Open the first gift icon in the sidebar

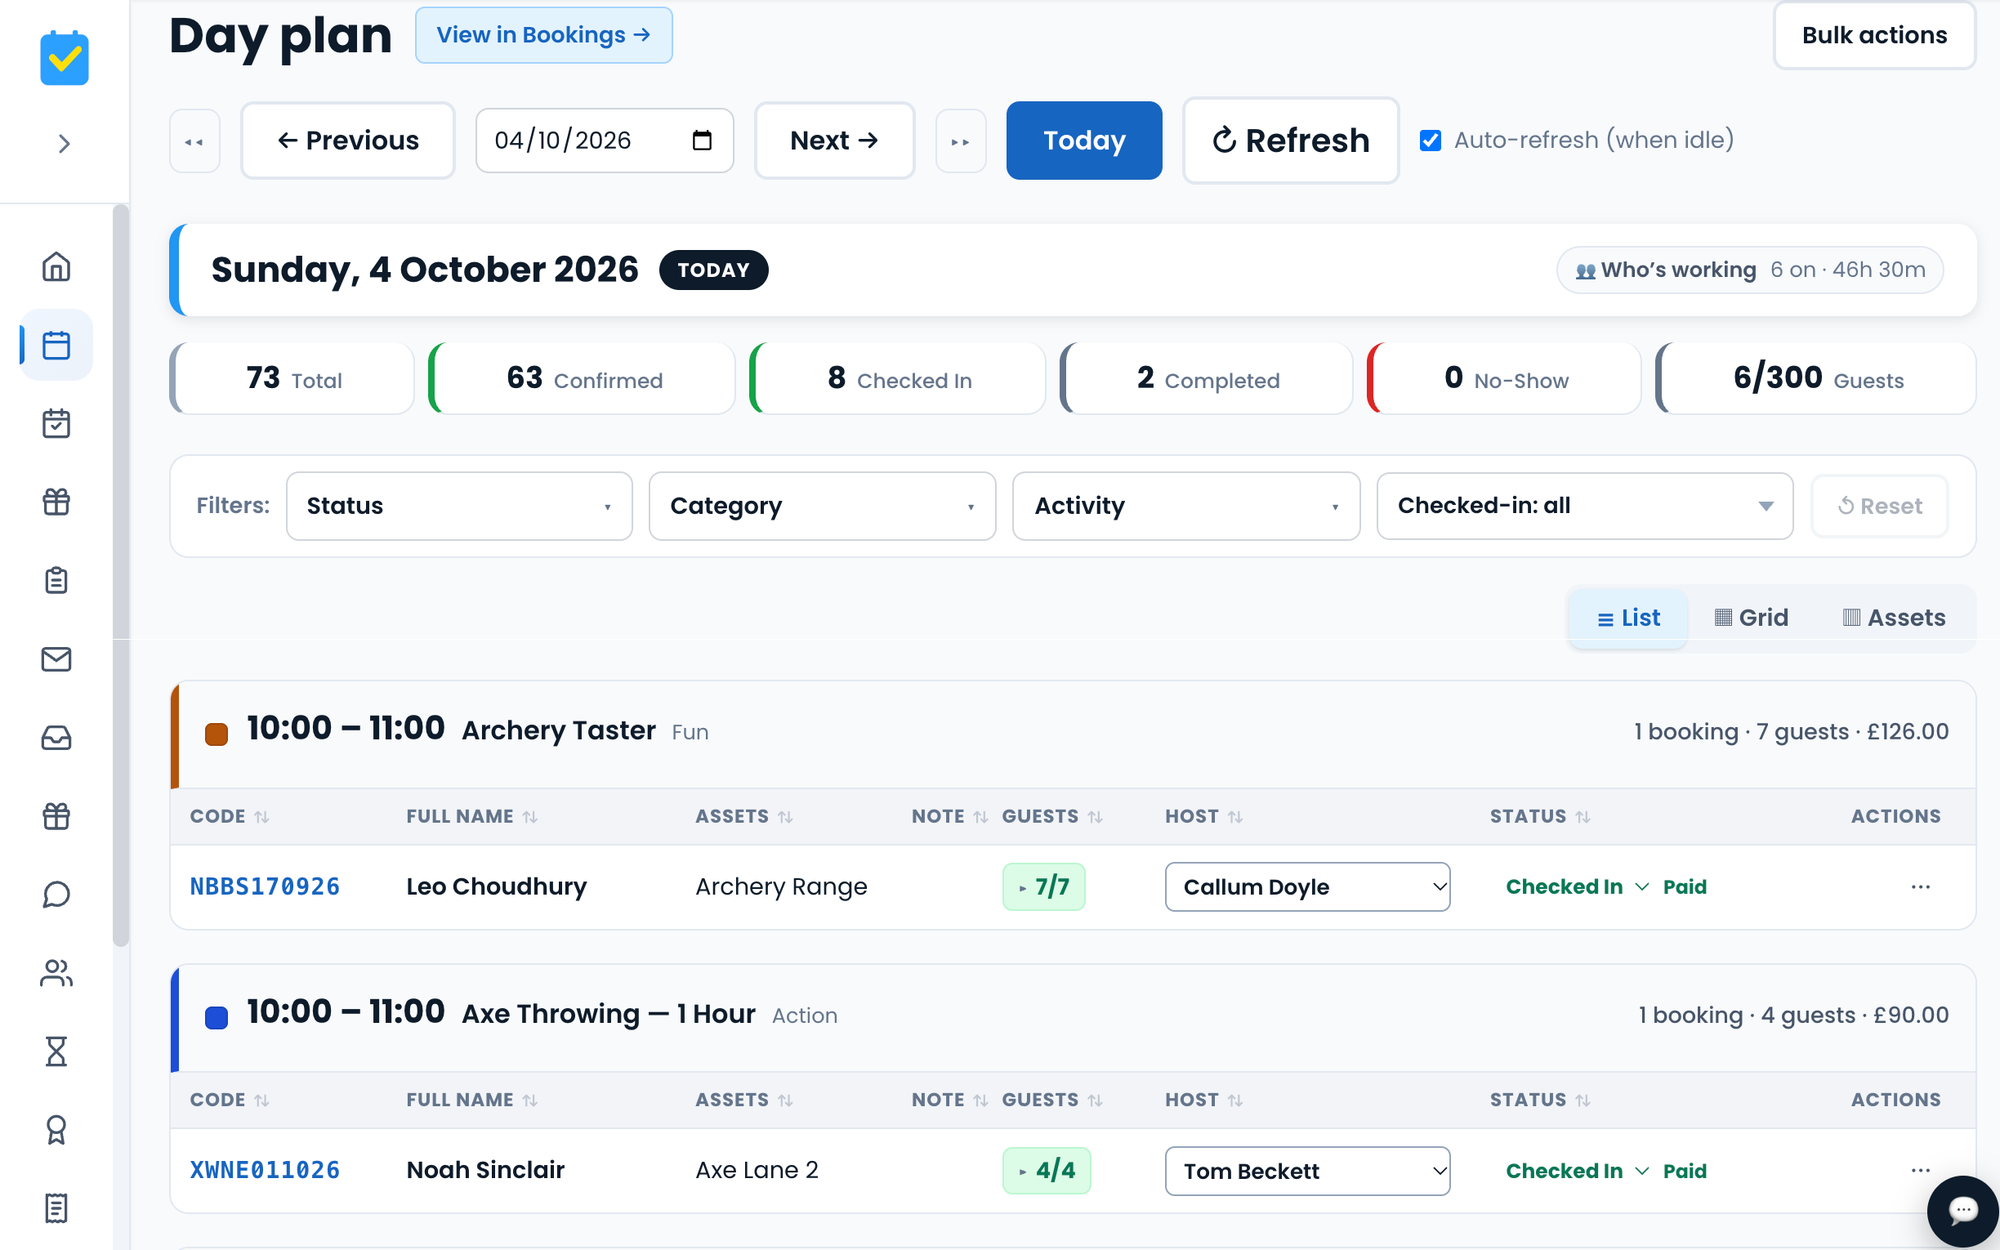(x=56, y=502)
